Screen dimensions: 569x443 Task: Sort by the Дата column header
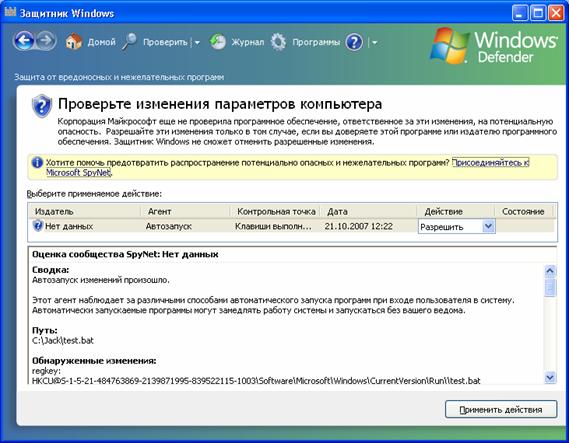tap(368, 211)
